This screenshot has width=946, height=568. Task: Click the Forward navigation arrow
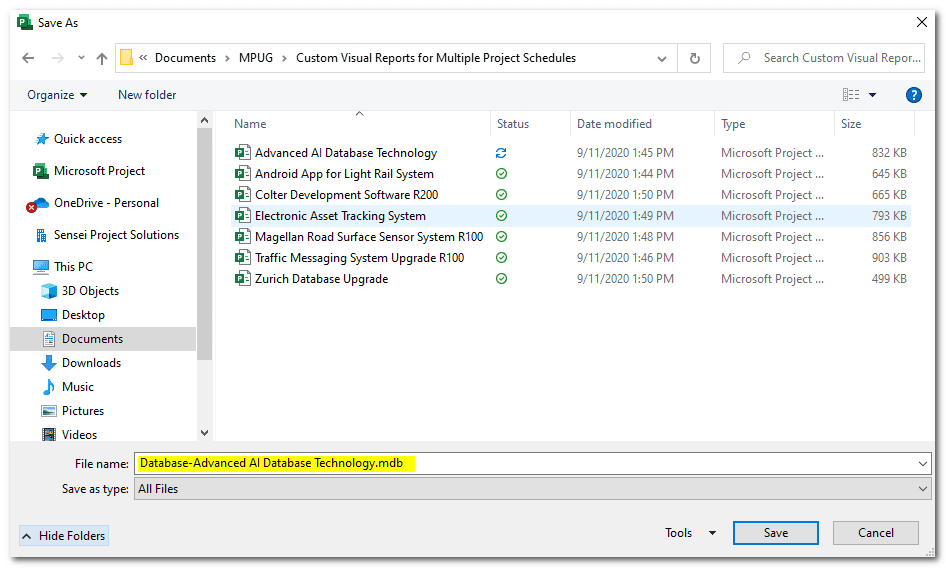click(58, 58)
